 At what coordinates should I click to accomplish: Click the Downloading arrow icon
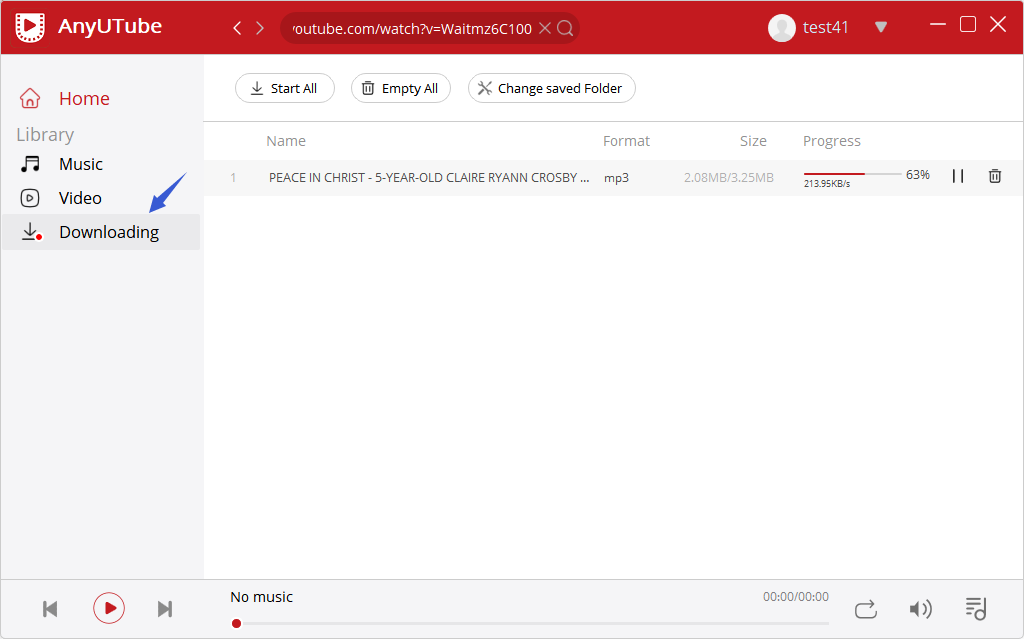pos(31,232)
